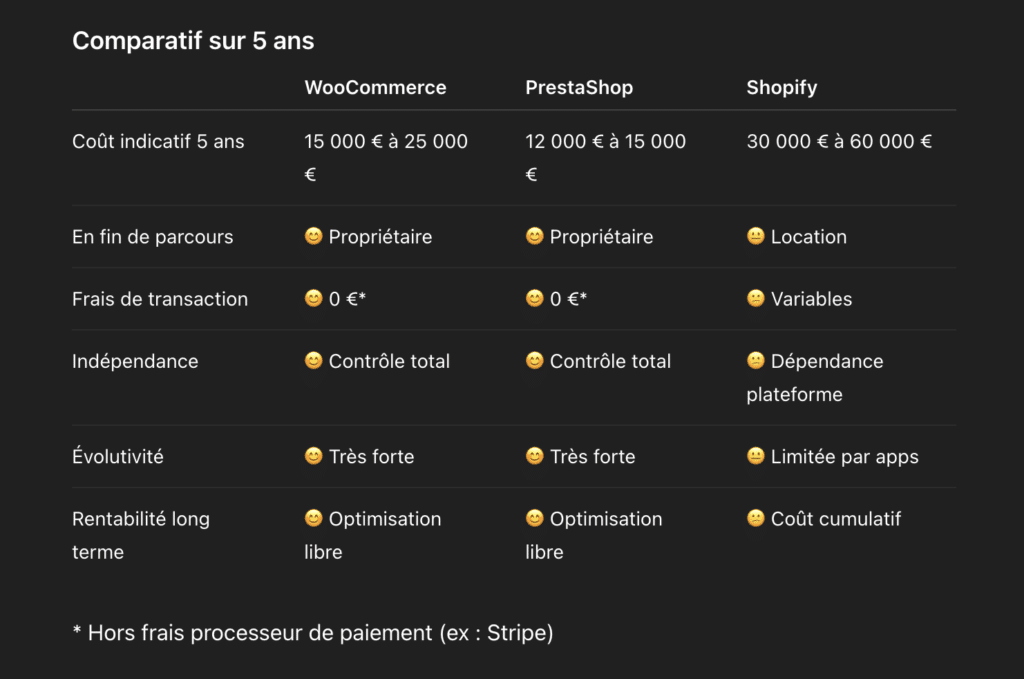This screenshot has width=1024, height=679.
Task: Click the Comparatif sur 5 ans heading
Action: tap(193, 41)
